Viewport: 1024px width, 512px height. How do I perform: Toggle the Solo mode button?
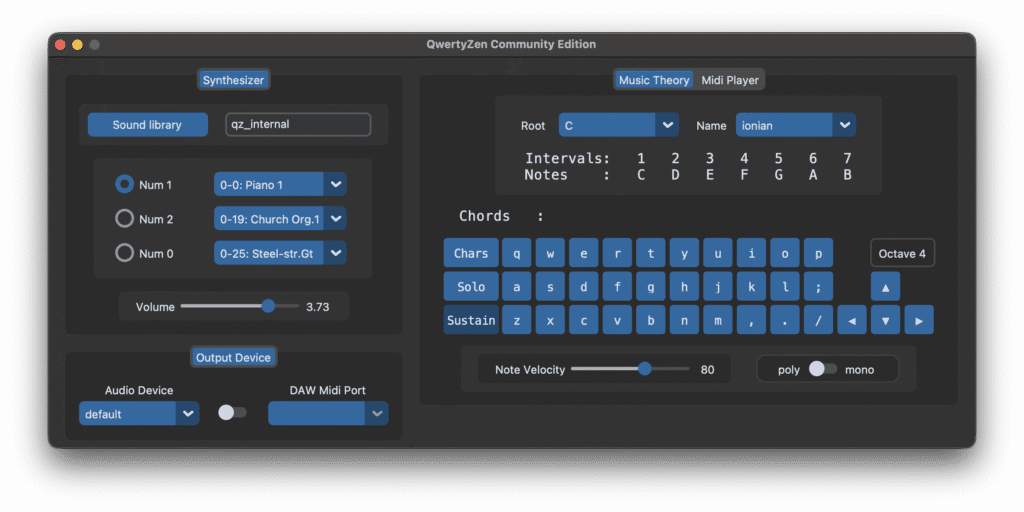(471, 287)
